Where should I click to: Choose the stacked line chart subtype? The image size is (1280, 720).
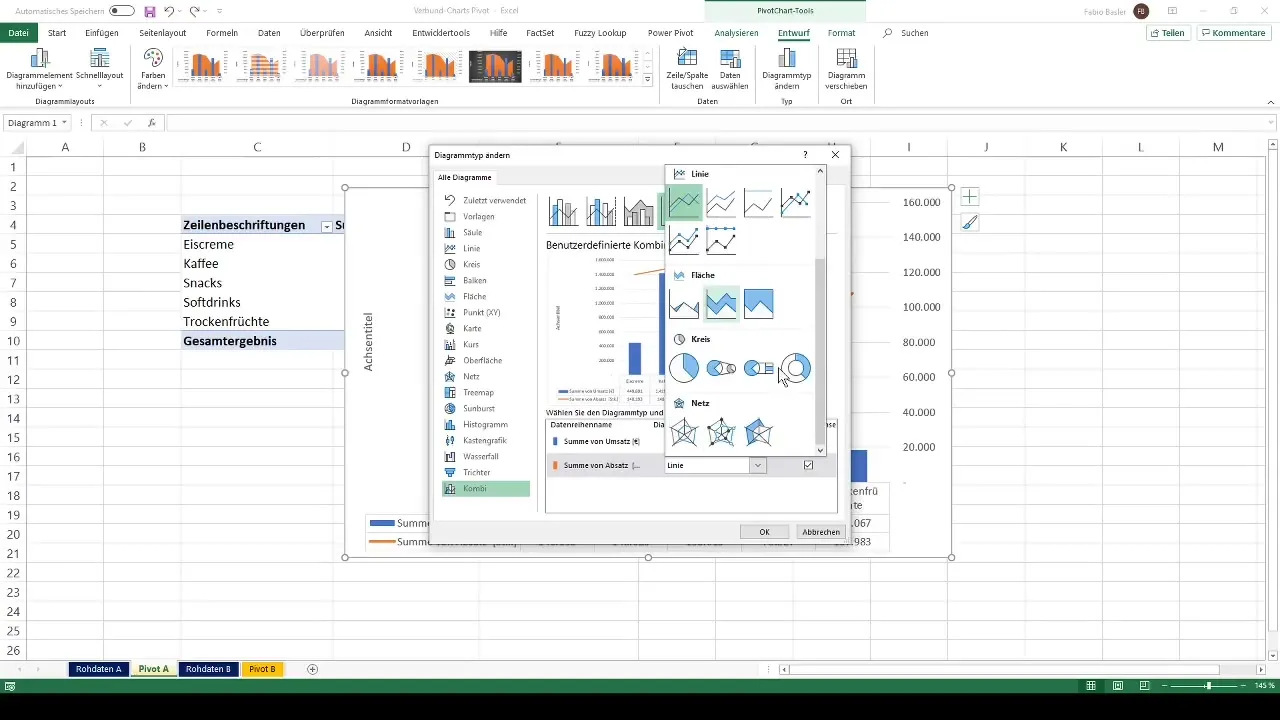[721, 203]
